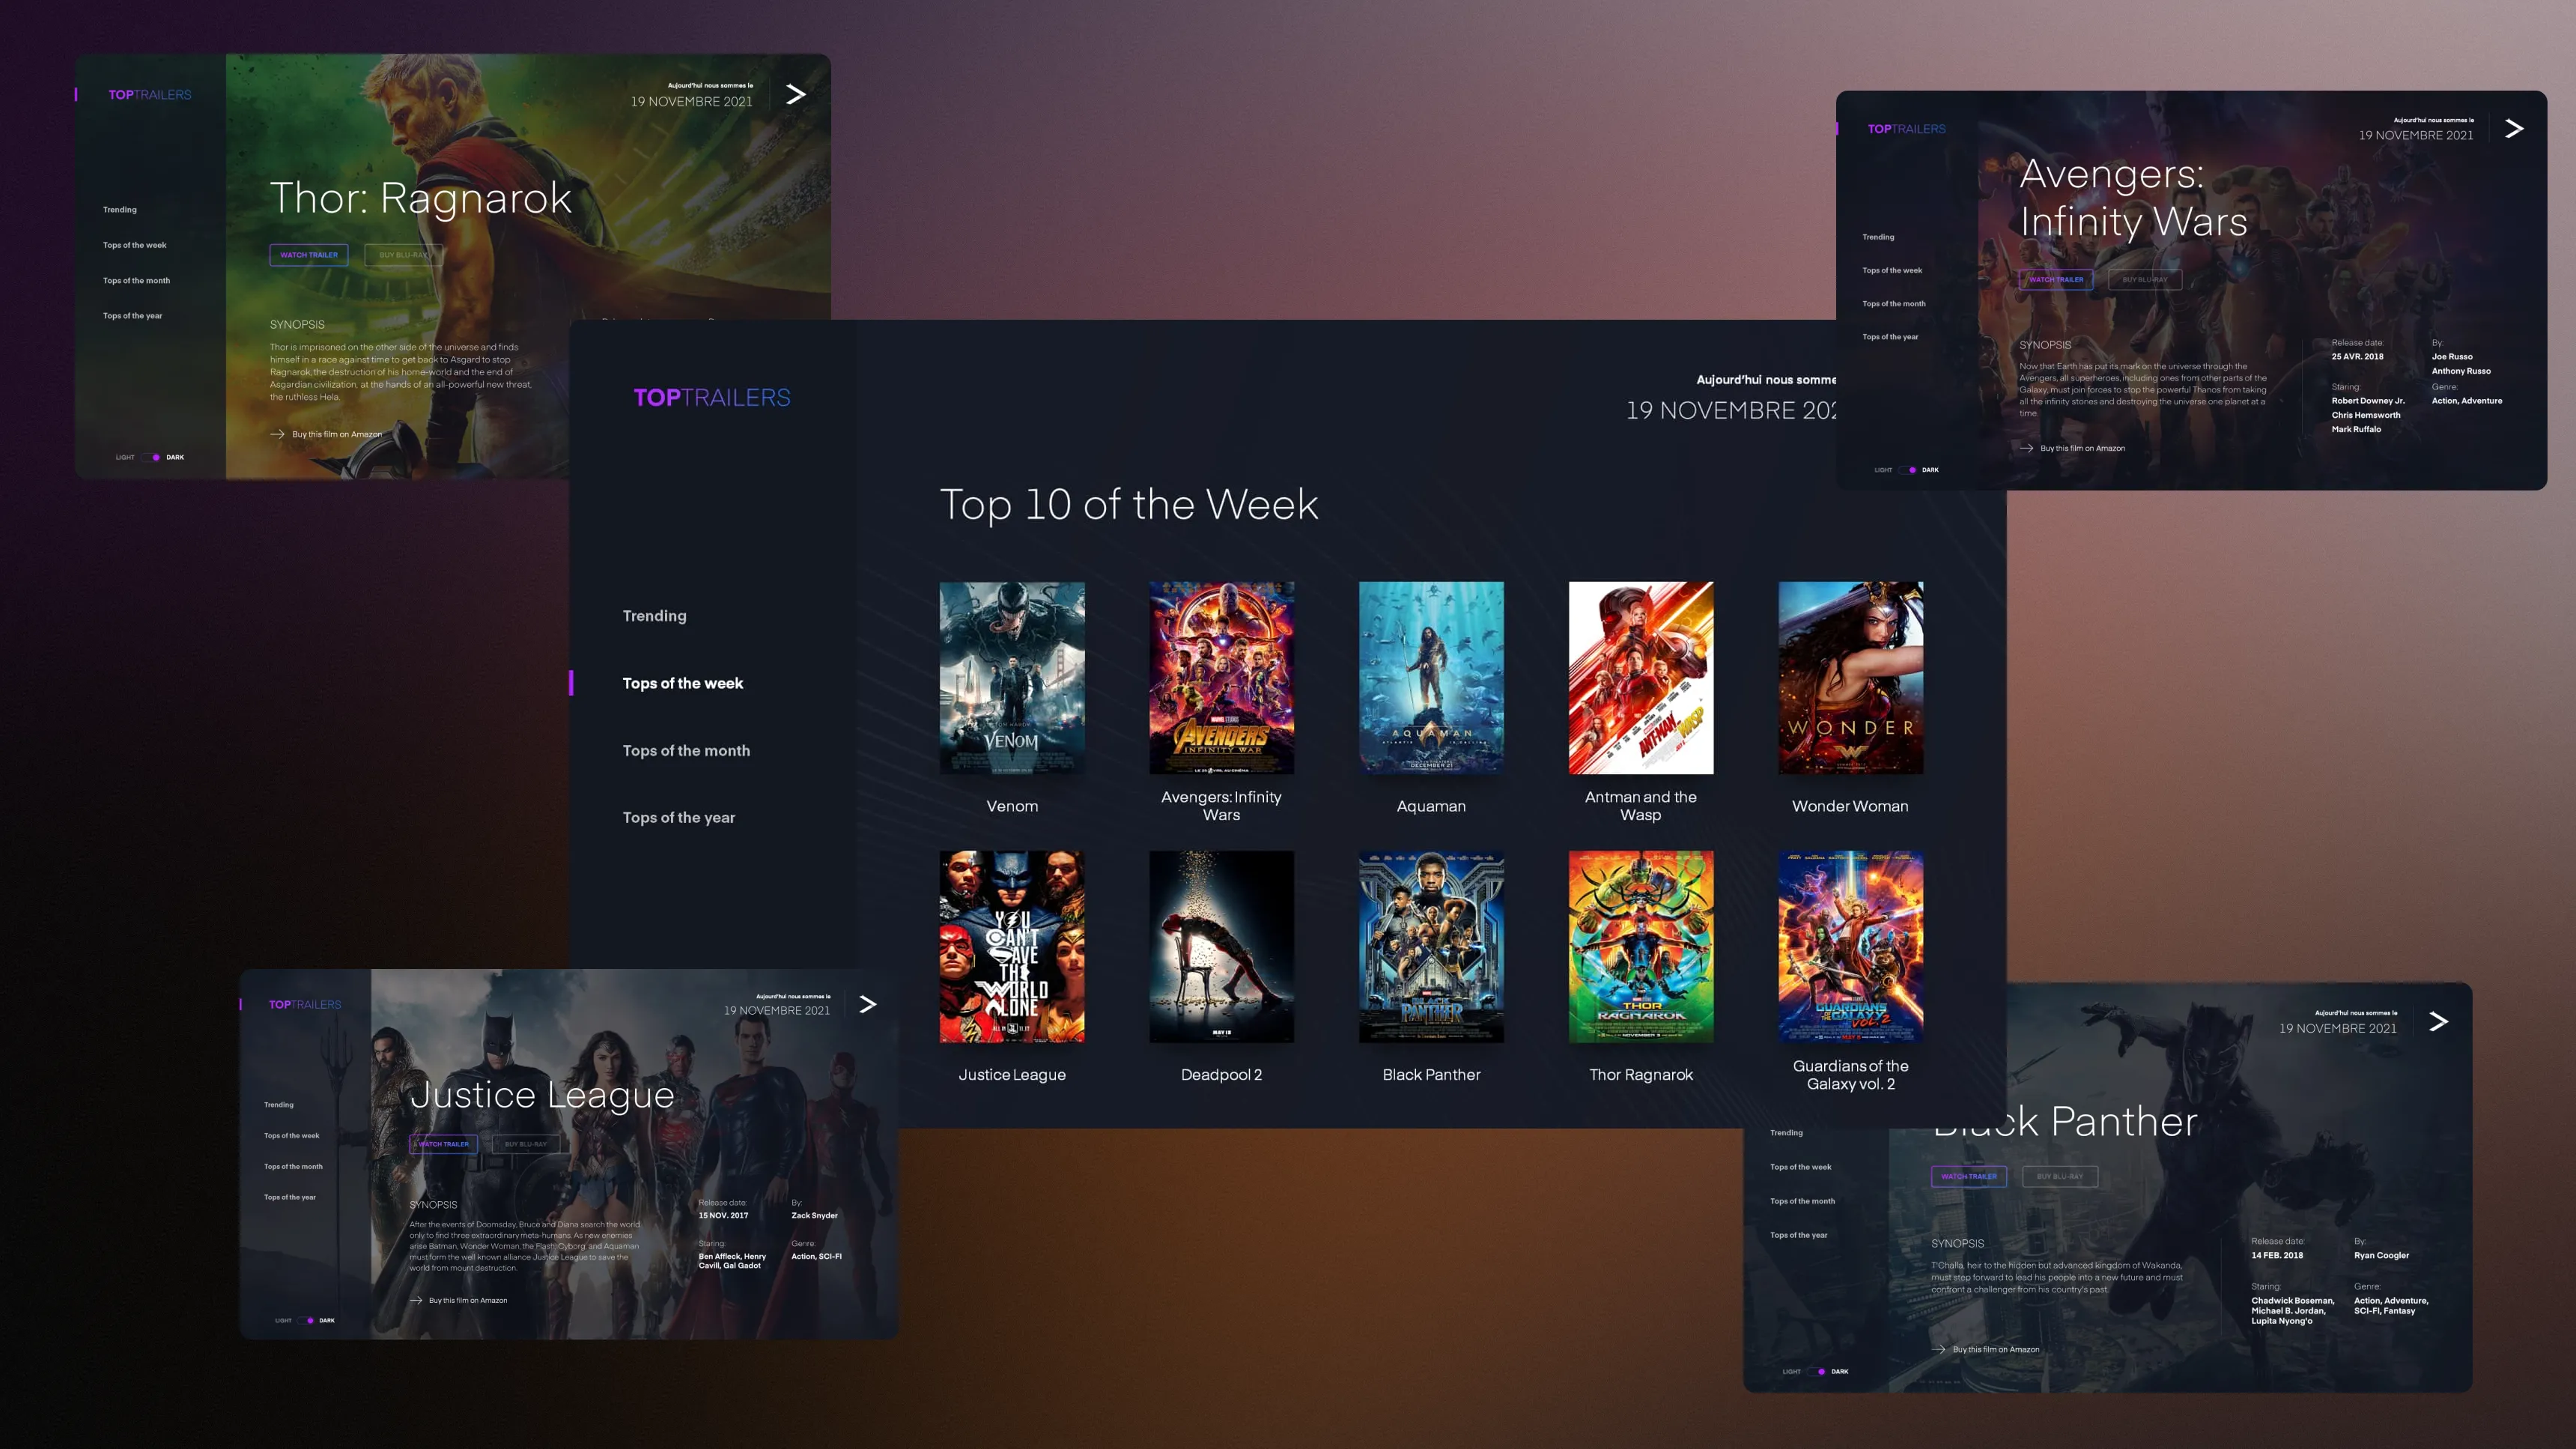
Task: Expand the next-slide chevron on the Black Panther screen
Action: (x=2438, y=1021)
